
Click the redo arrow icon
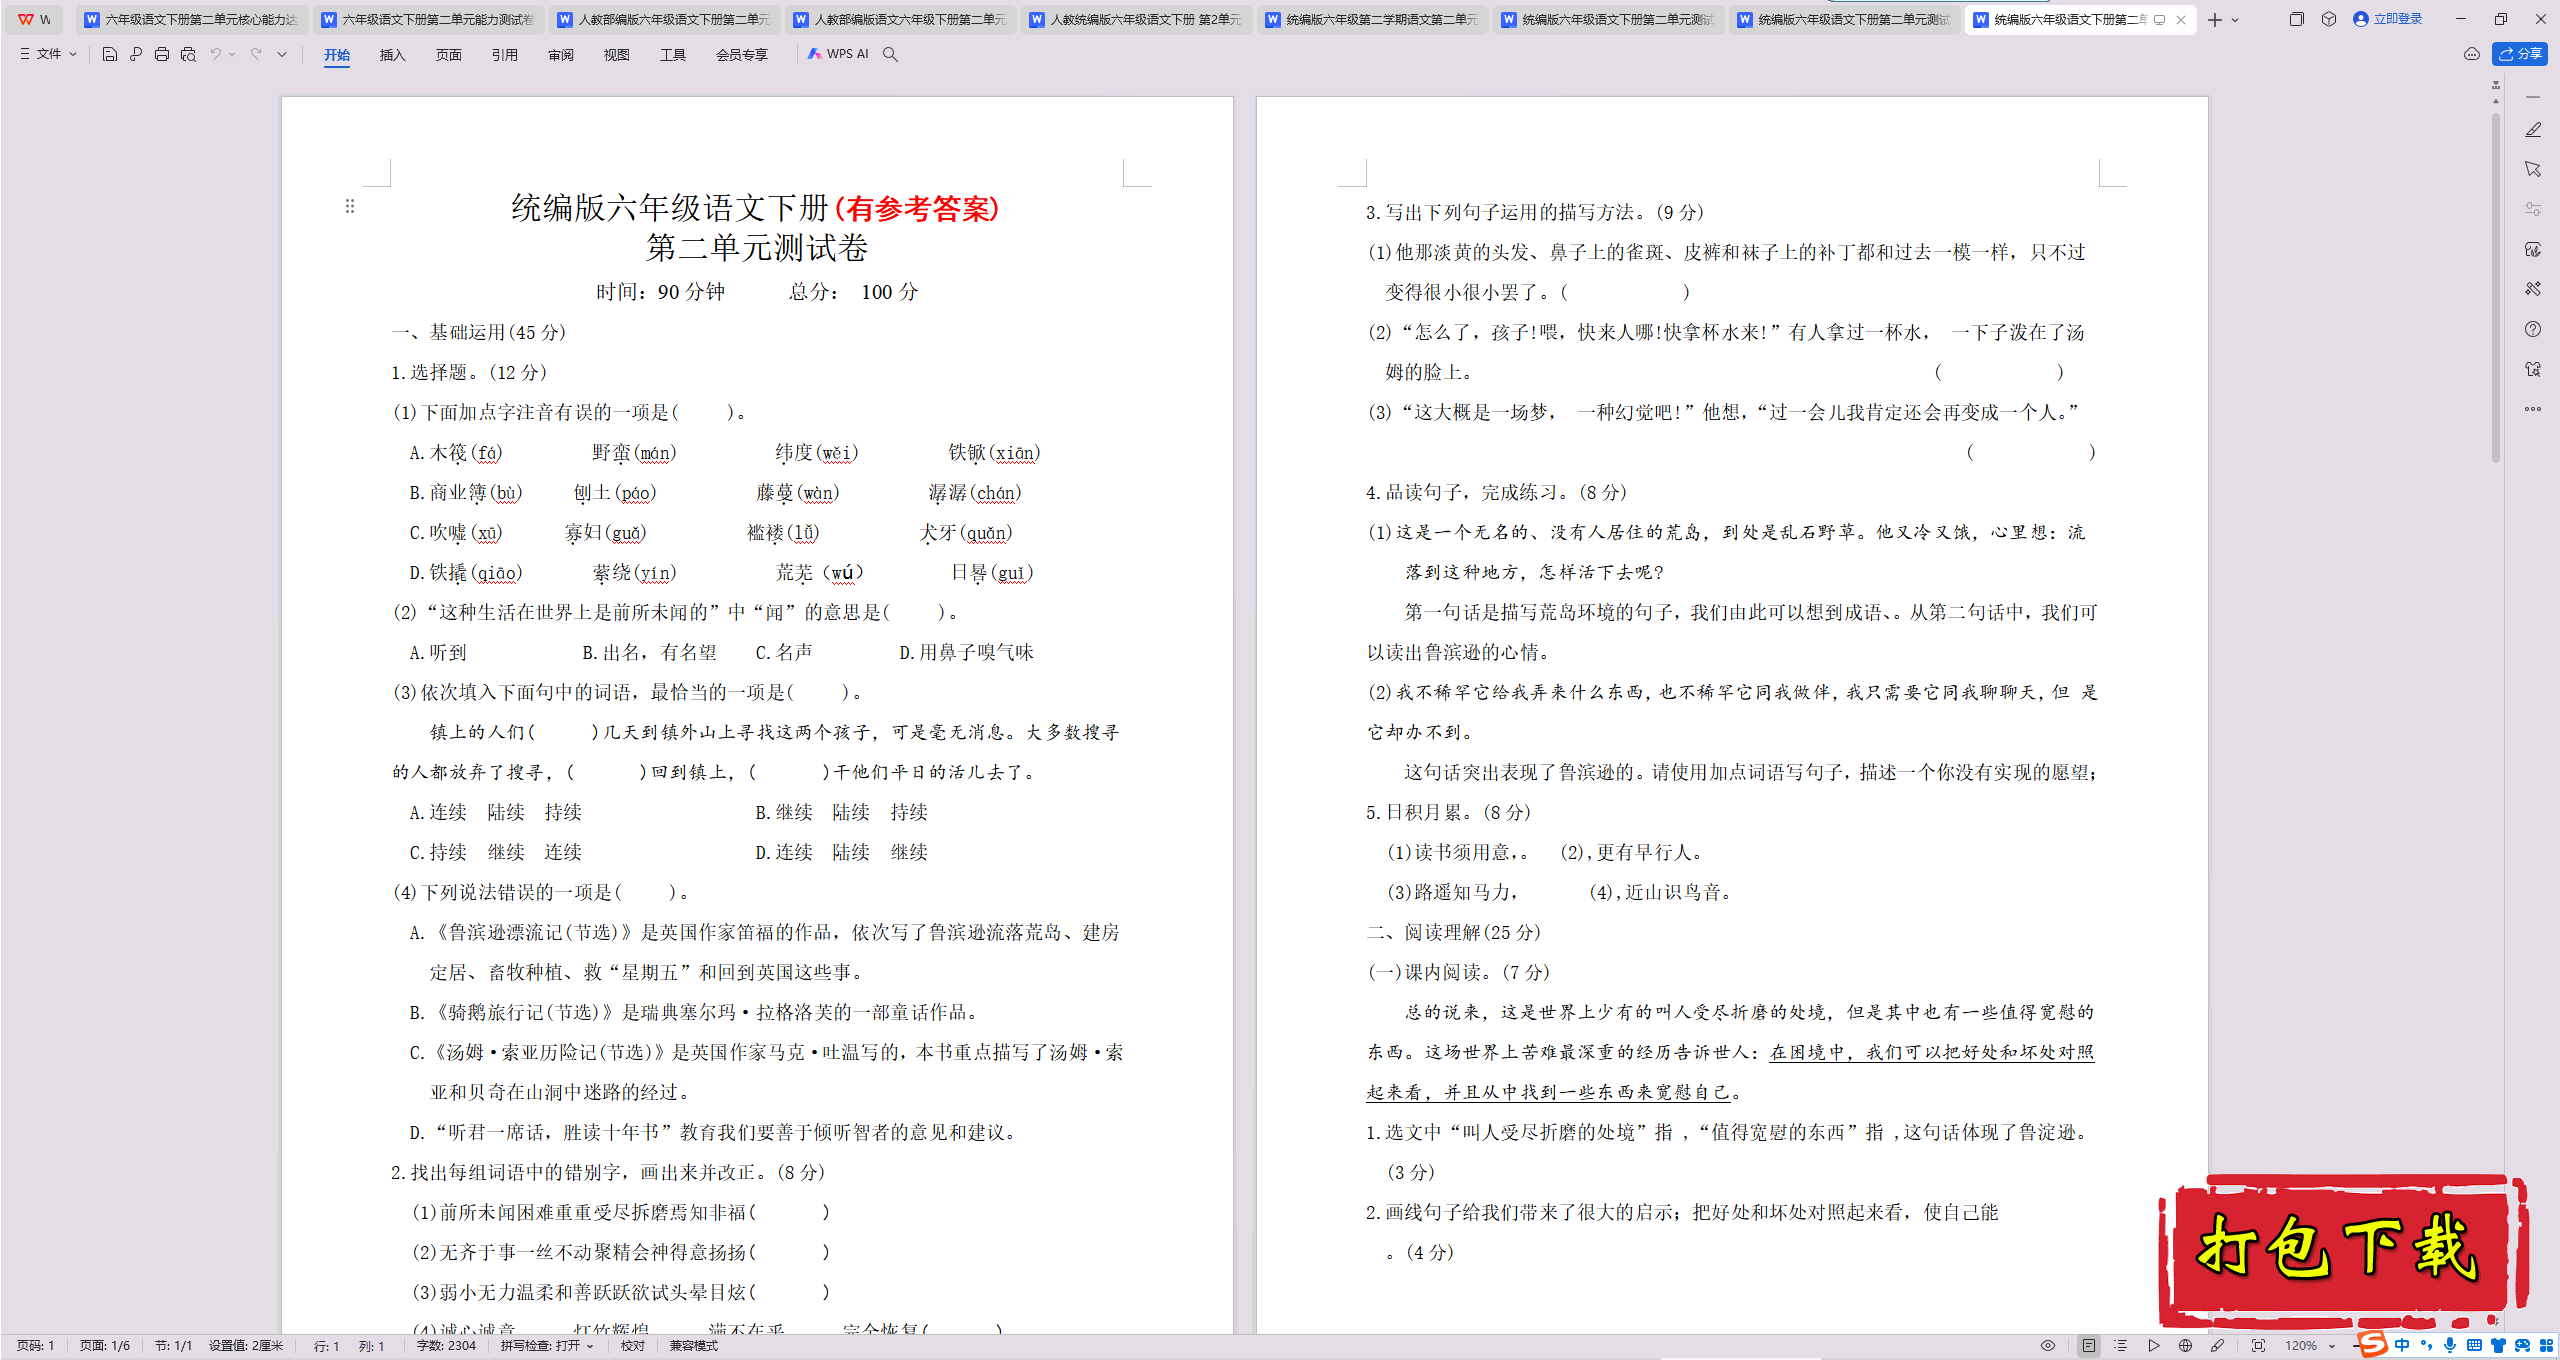[256, 54]
